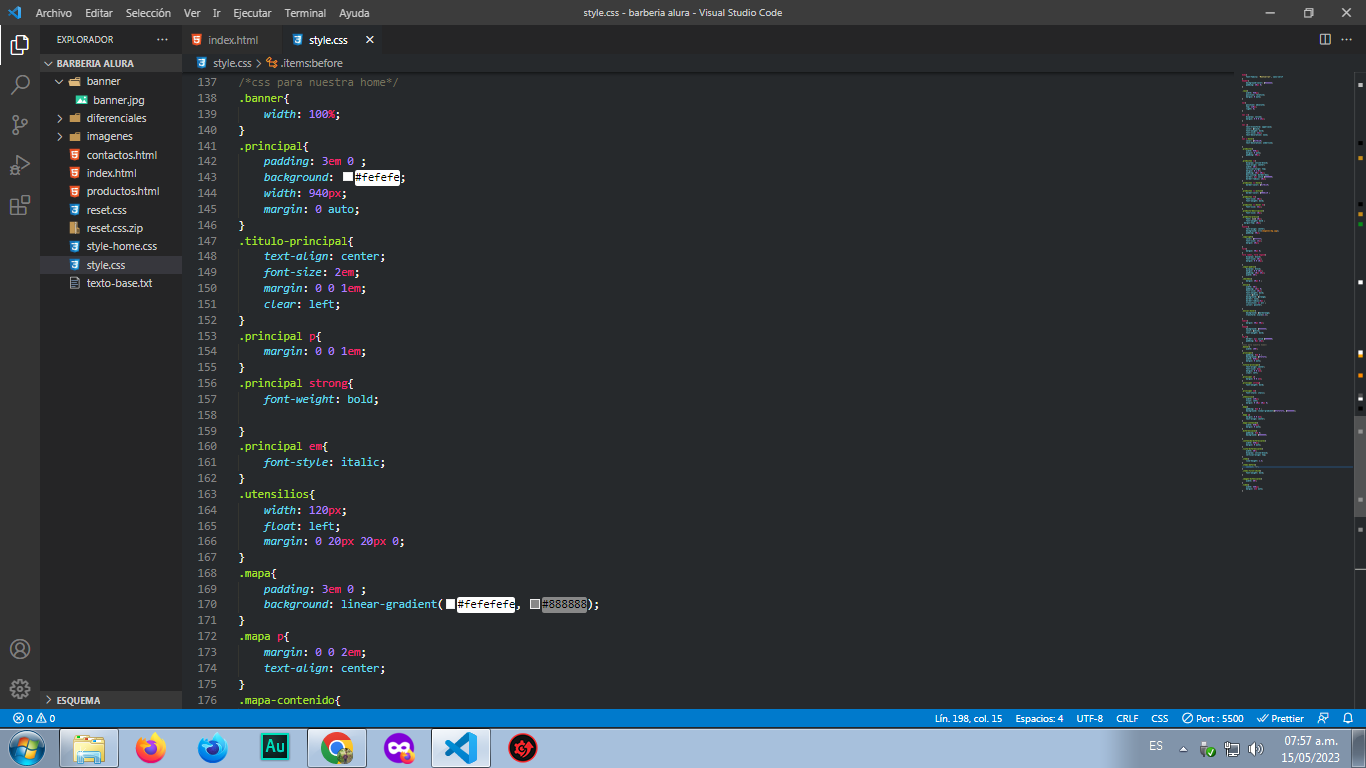
Task: Open the Manage gear icon
Action: 20,689
